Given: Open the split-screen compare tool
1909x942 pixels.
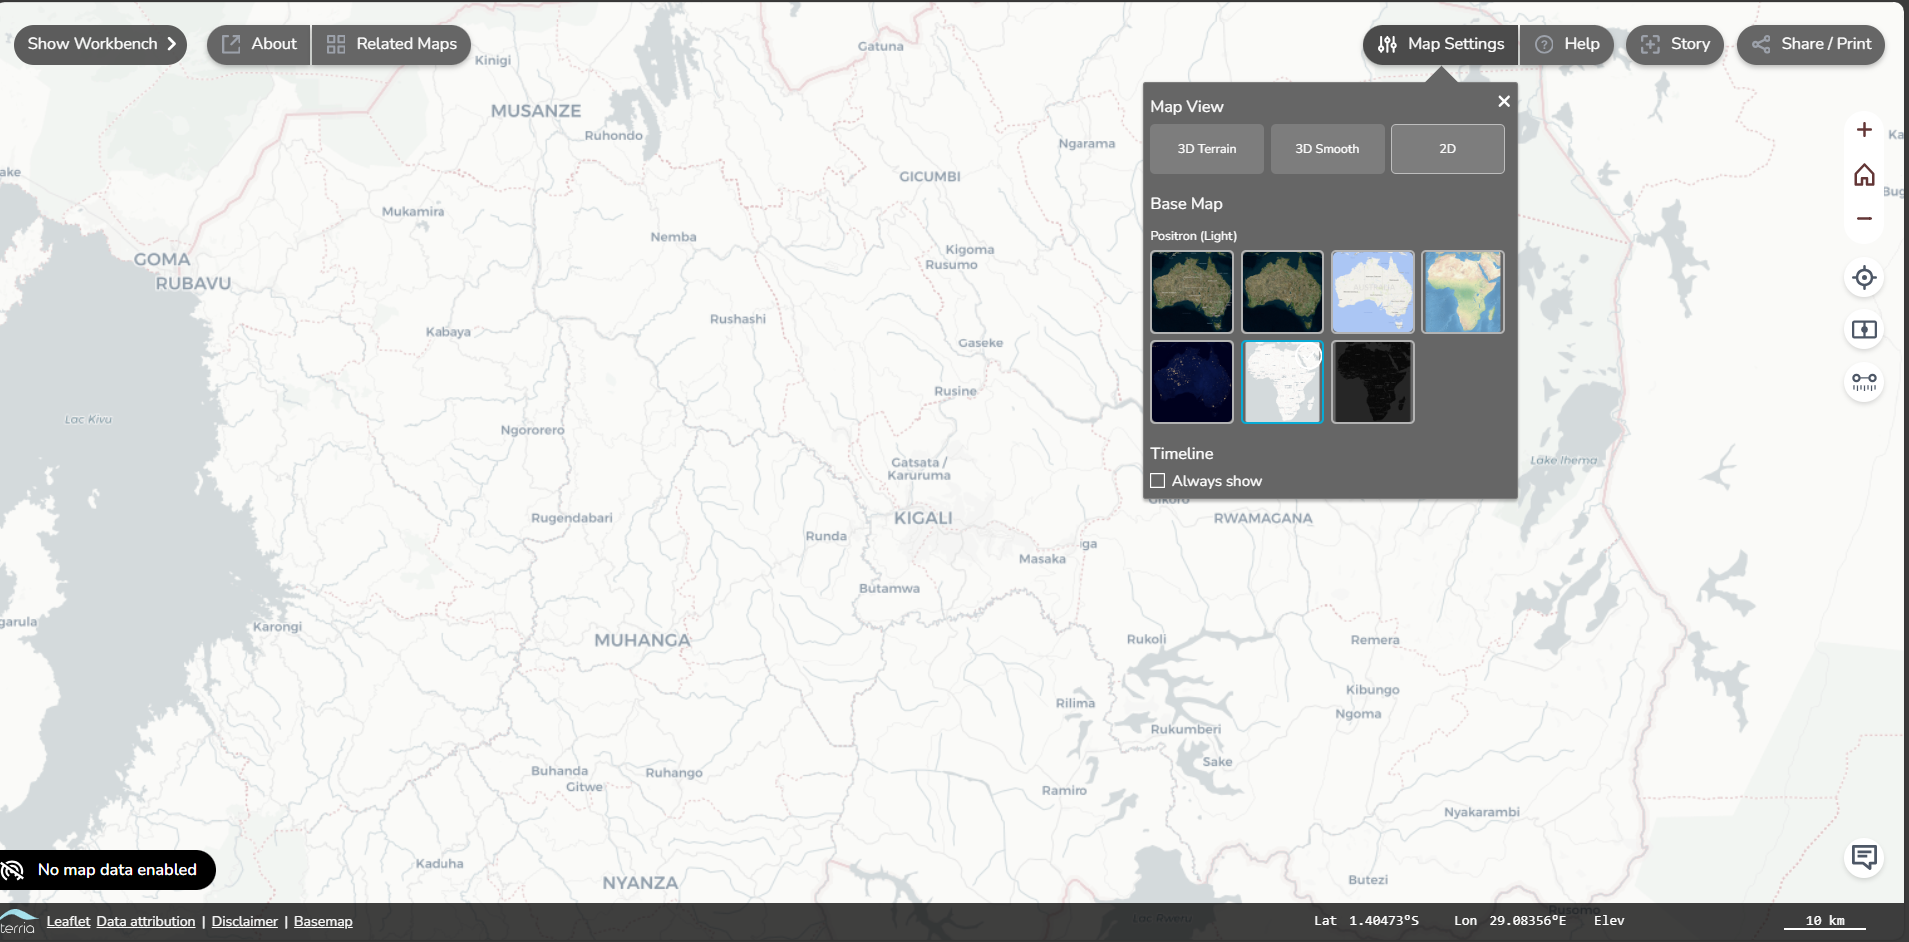Looking at the screenshot, I should (1864, 330).
